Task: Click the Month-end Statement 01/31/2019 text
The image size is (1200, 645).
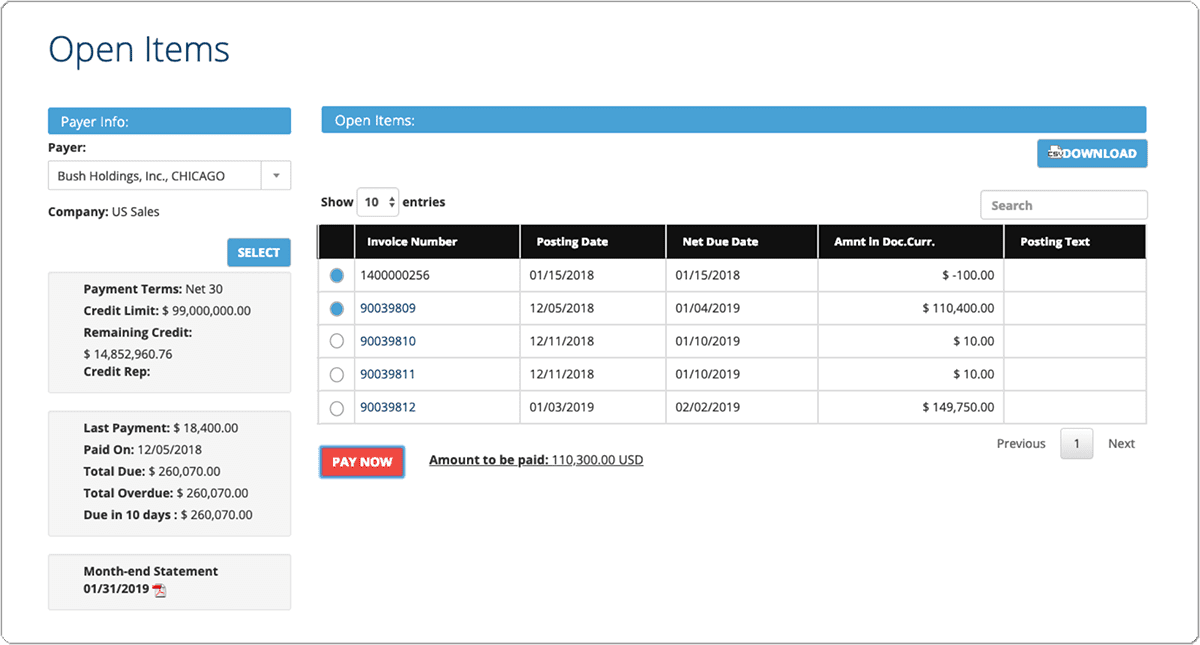Action: click(x=151, y=580)
